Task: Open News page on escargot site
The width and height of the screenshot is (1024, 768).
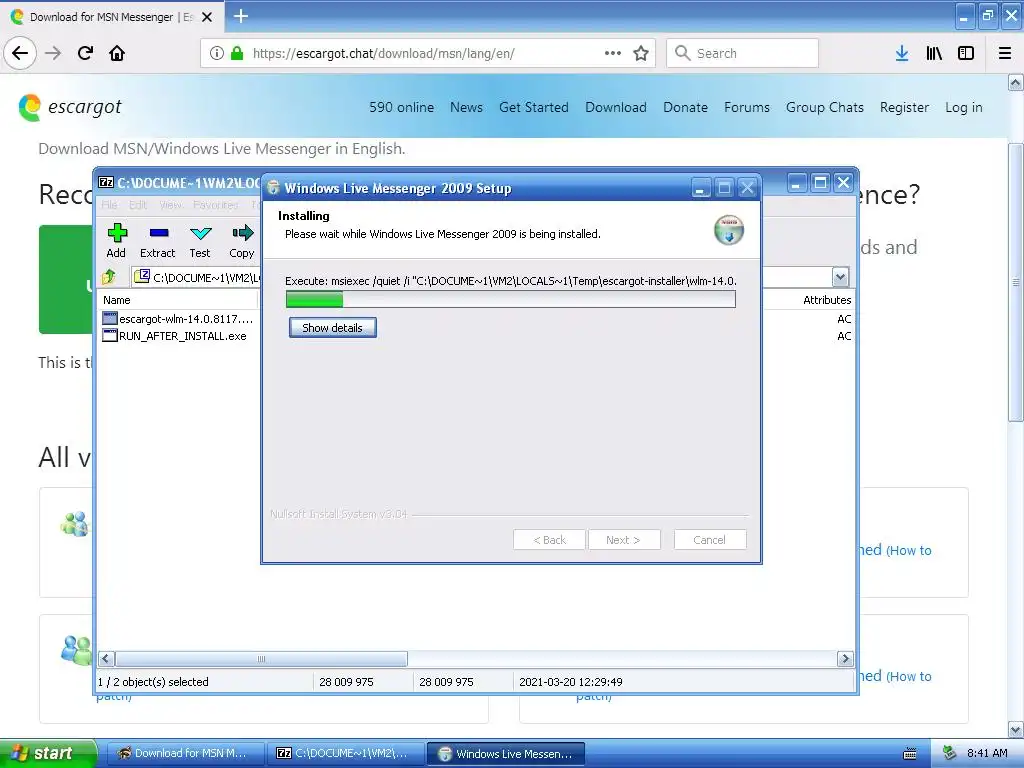Action: [x=466, y=107]
